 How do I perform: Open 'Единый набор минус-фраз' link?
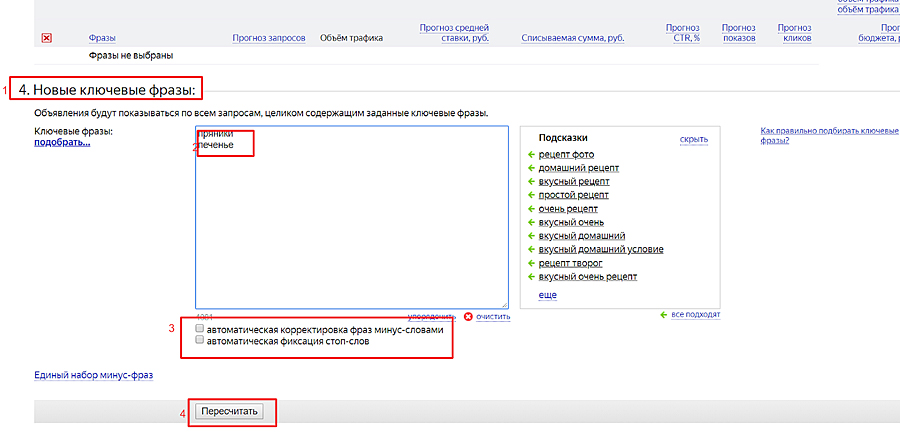[x=93, y=376]
